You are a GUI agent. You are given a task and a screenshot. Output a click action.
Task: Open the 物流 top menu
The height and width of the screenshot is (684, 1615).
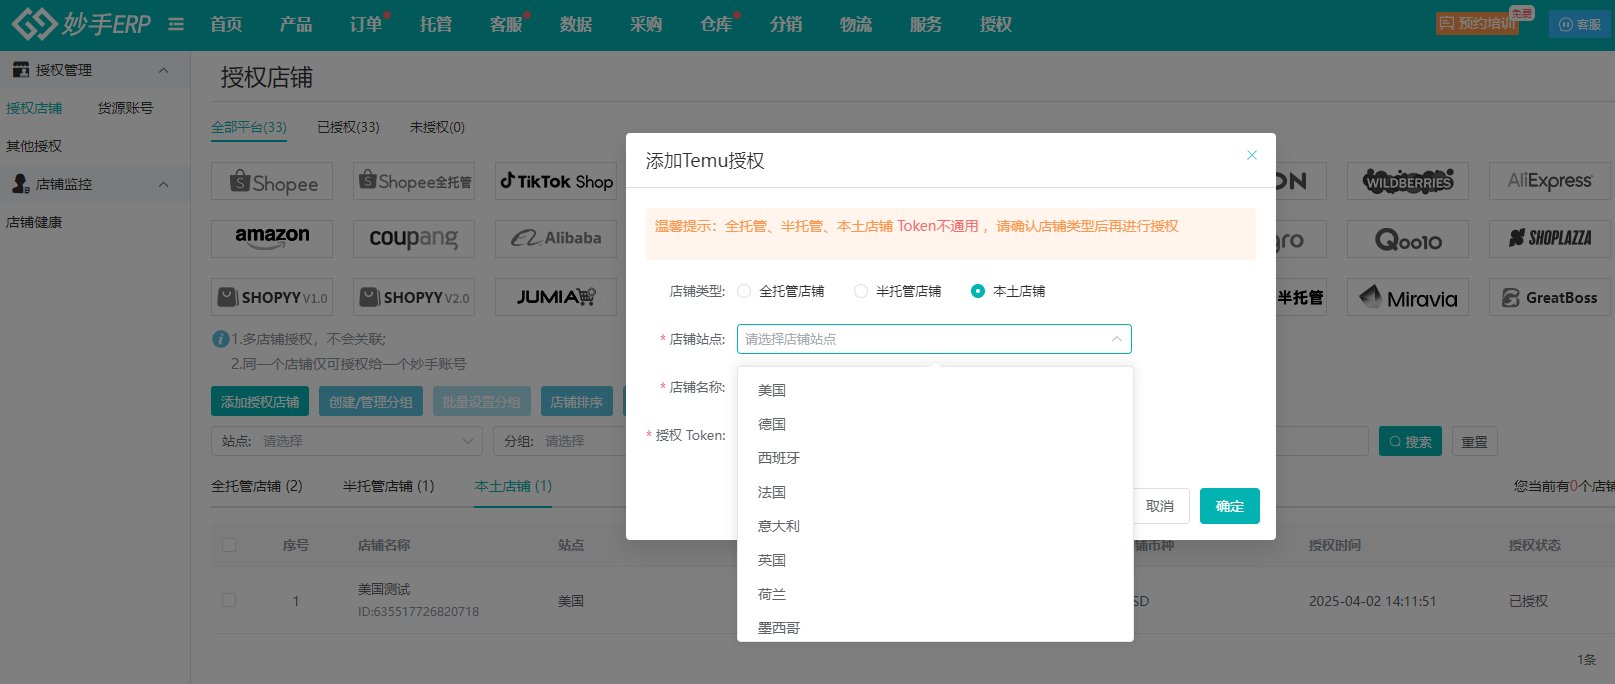click(856, 24)
